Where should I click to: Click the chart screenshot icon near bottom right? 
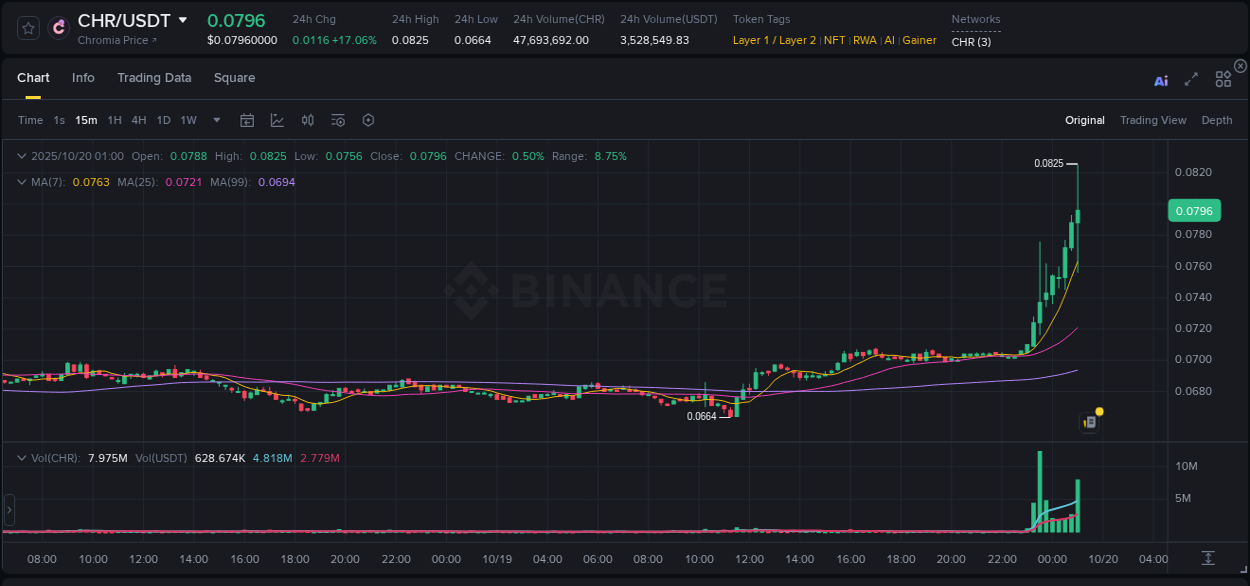click(x=1089, y=422)
